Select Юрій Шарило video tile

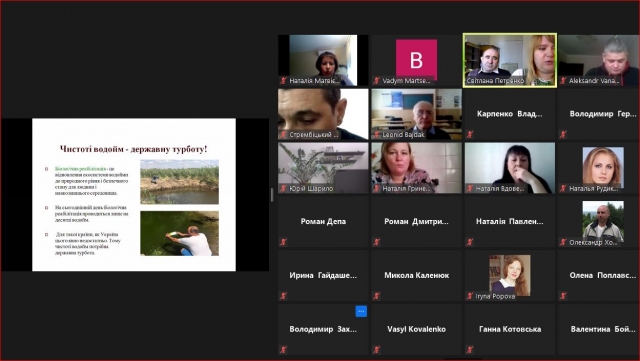(x=323, y=168)
